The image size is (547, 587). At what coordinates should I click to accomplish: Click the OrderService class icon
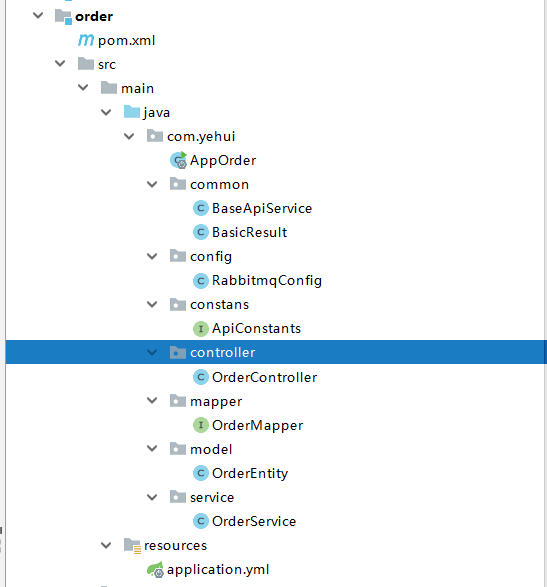(x=201, y=521)
